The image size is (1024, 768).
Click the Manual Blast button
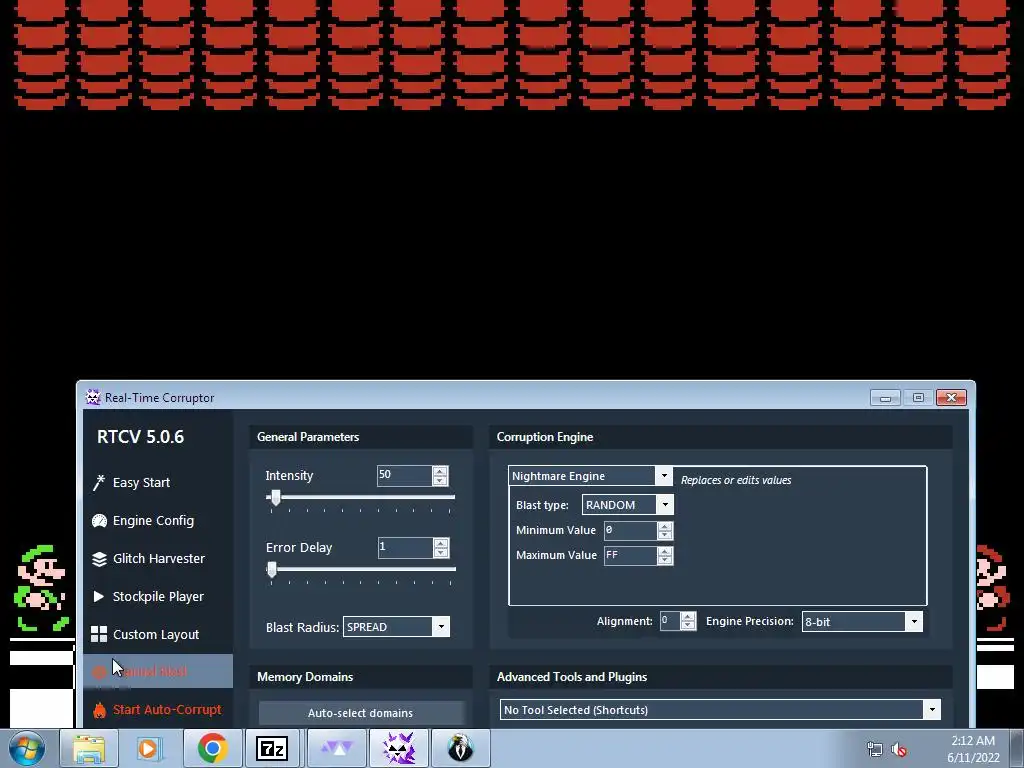pyautogui.click(x=157, y=671)
